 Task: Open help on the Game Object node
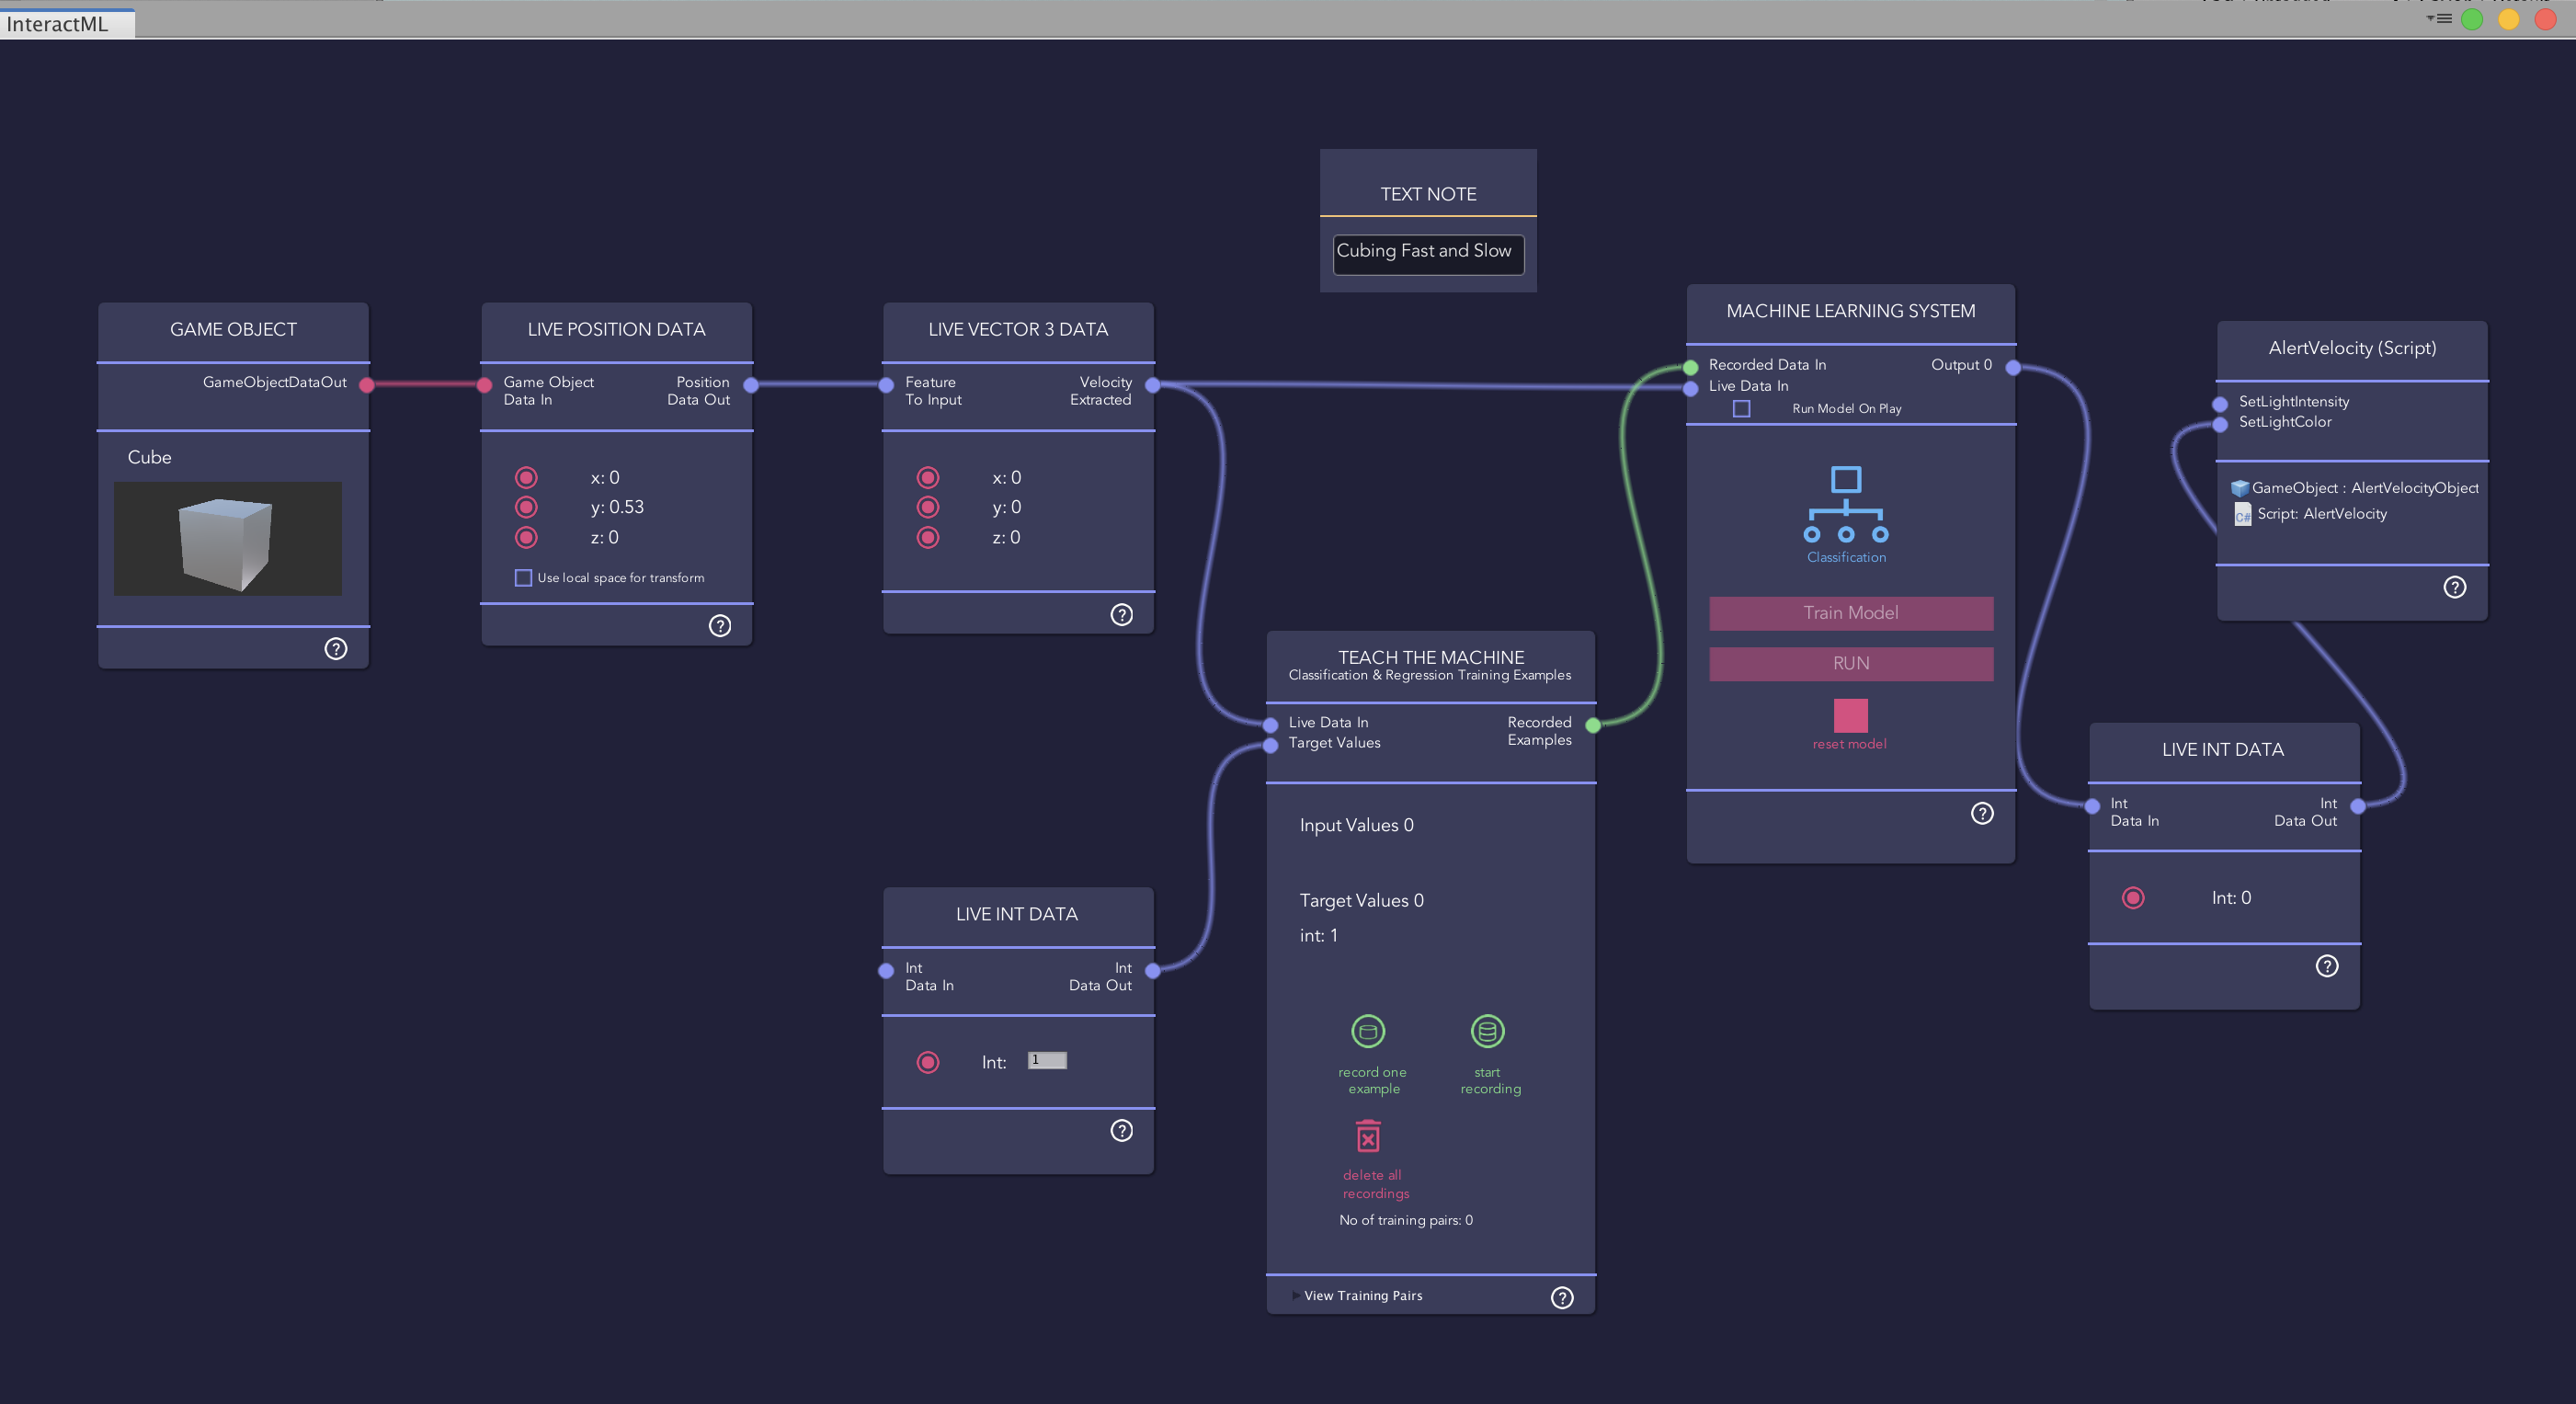[x=336, y=649]
